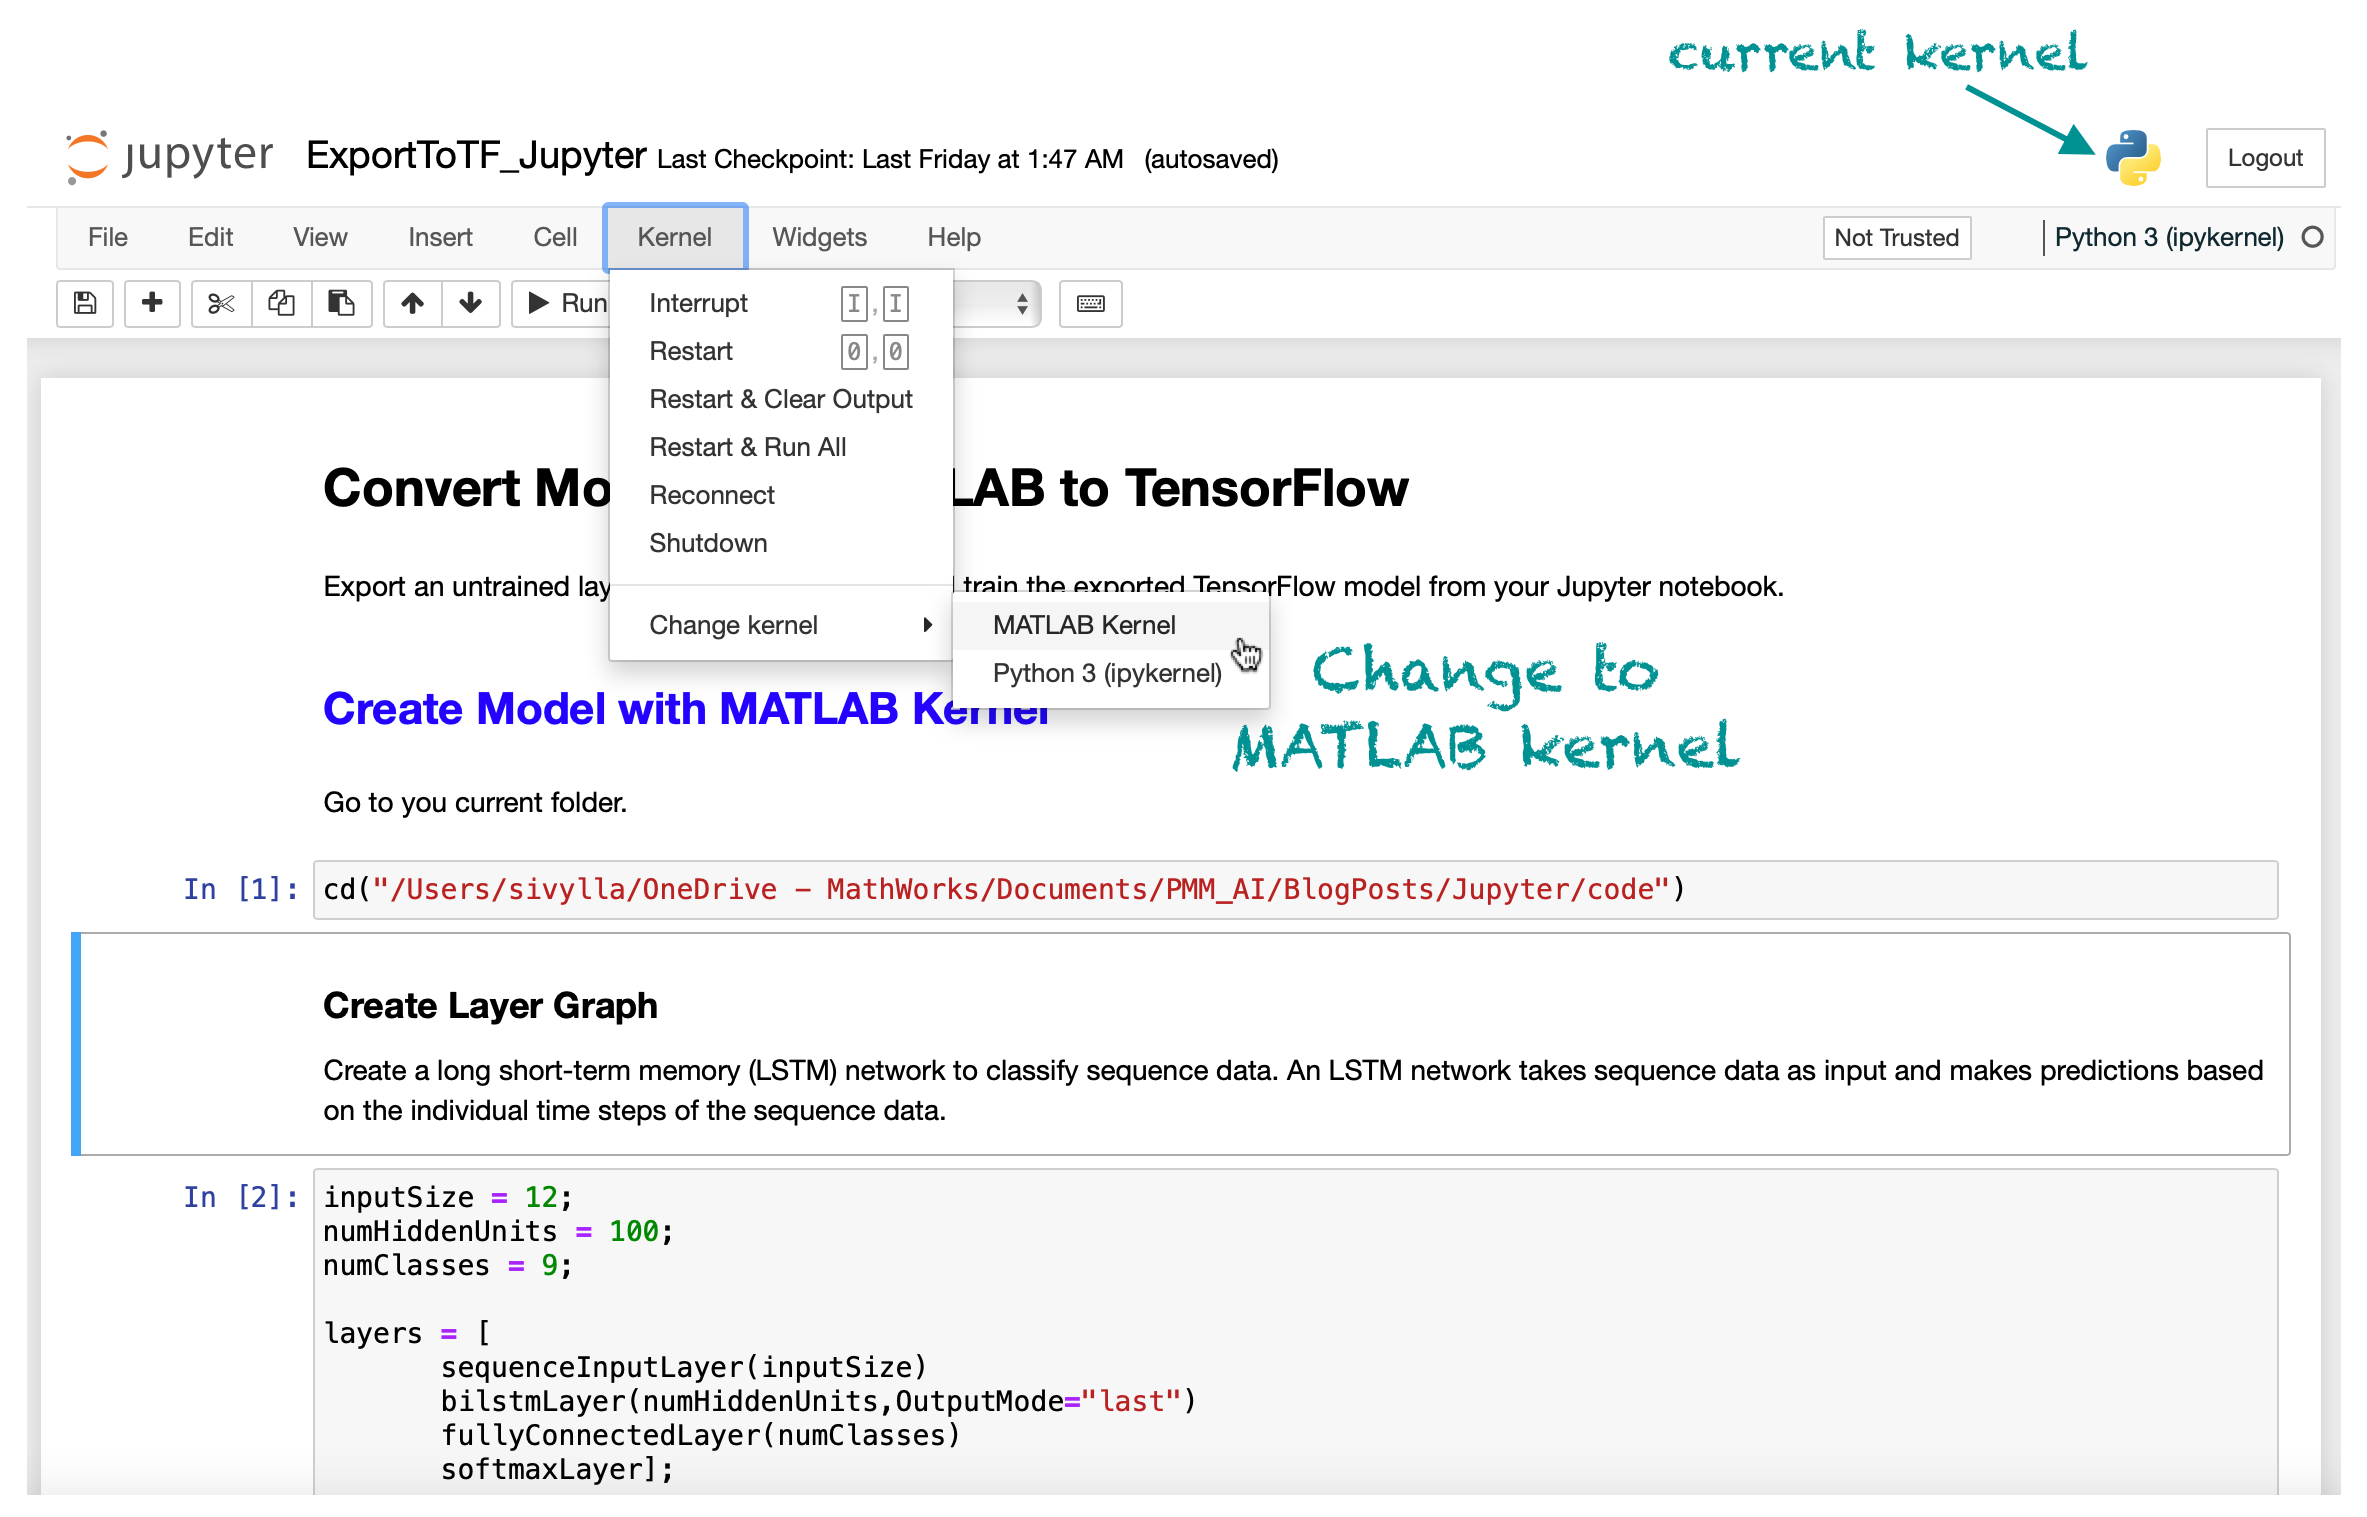This screenshot has height=1517, width=2367.
Task: Close the open Kernel menu
Action: [x=675, y=237]
